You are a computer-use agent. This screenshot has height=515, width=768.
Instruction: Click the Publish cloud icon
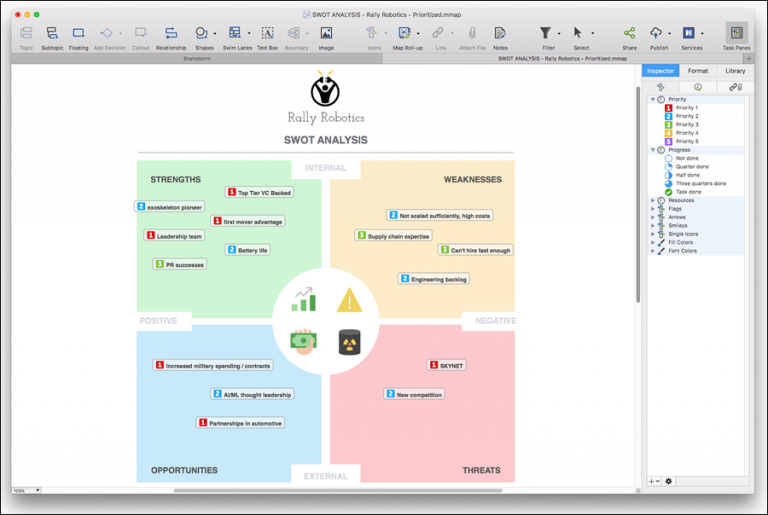pos(656,33)
